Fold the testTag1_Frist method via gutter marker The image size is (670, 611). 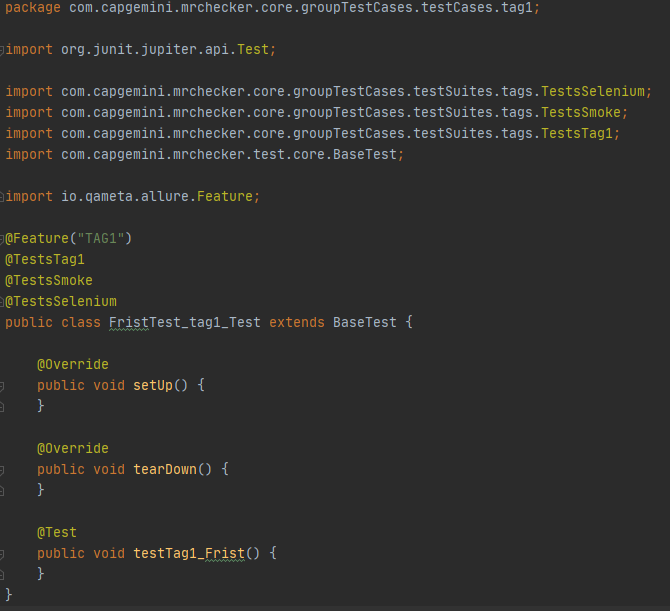point(3,553)
